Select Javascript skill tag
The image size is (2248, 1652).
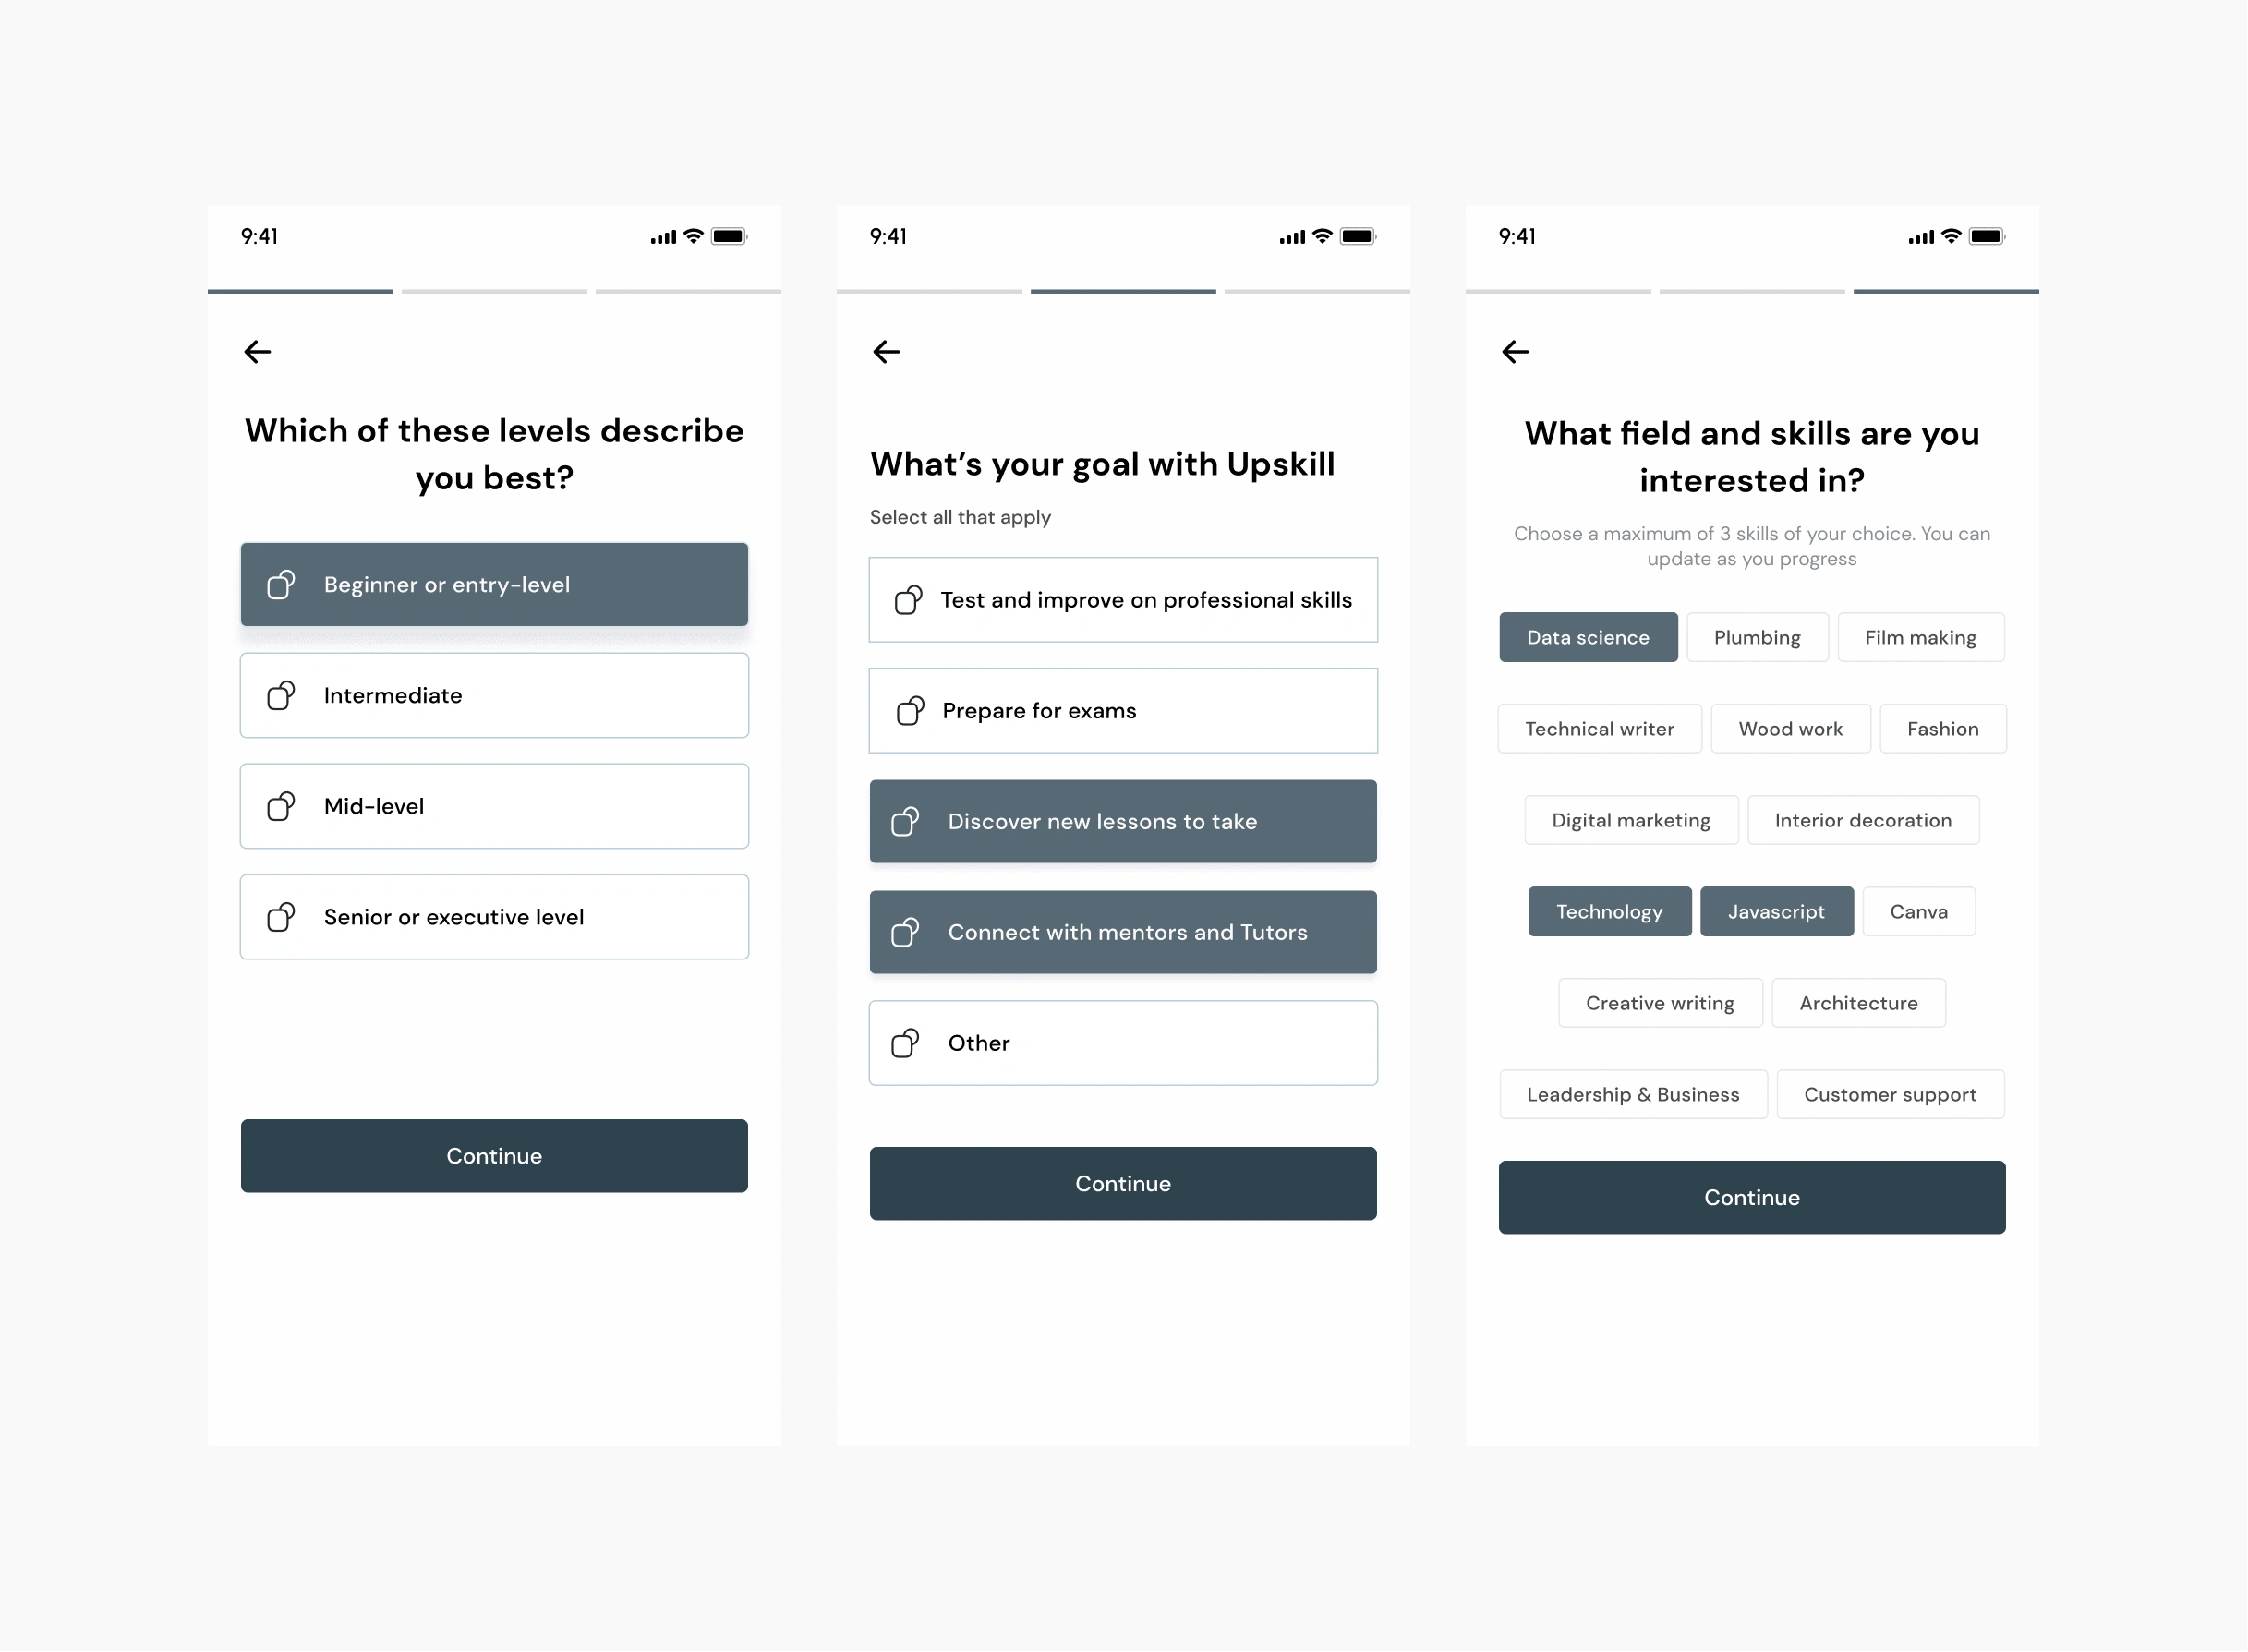click(1775, 909)
